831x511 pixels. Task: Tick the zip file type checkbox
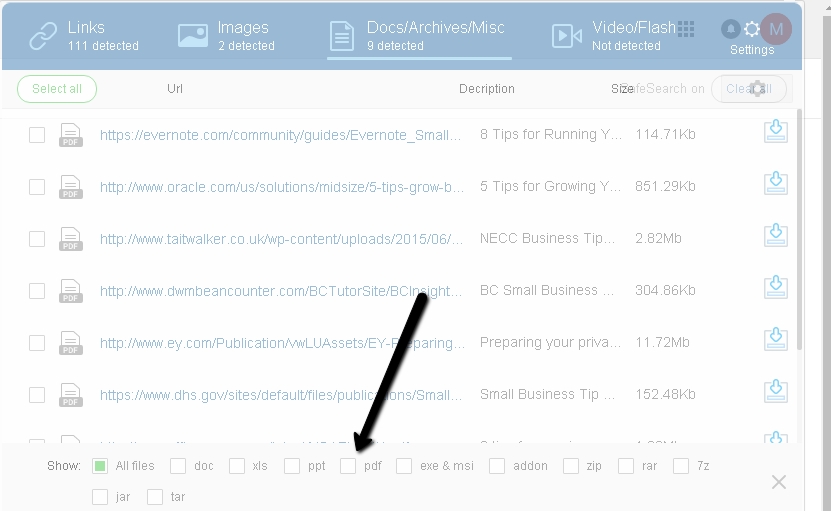click(571, 466)
